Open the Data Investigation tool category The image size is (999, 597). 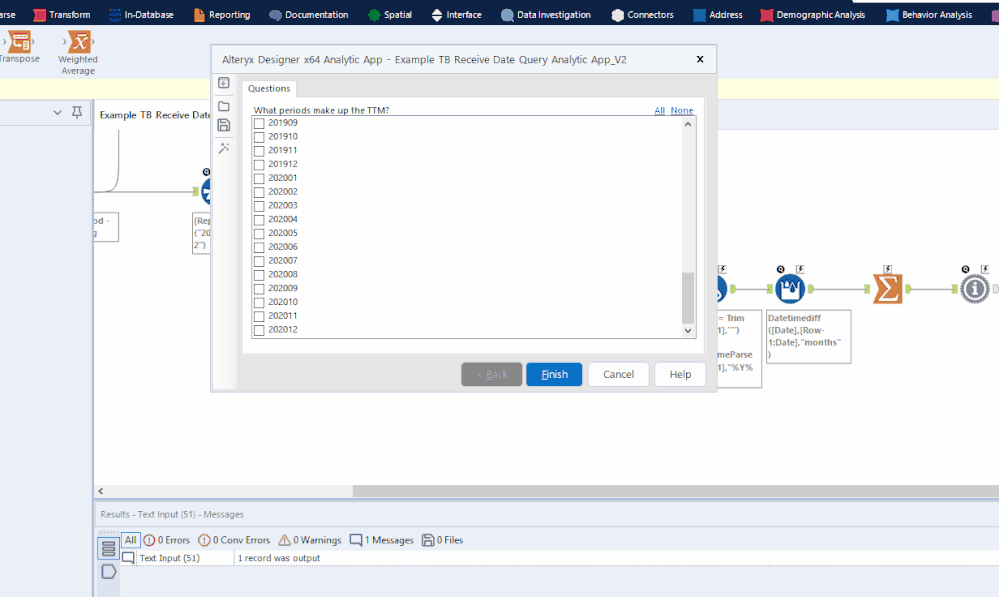pyautogui.click(x=546, y=15)
